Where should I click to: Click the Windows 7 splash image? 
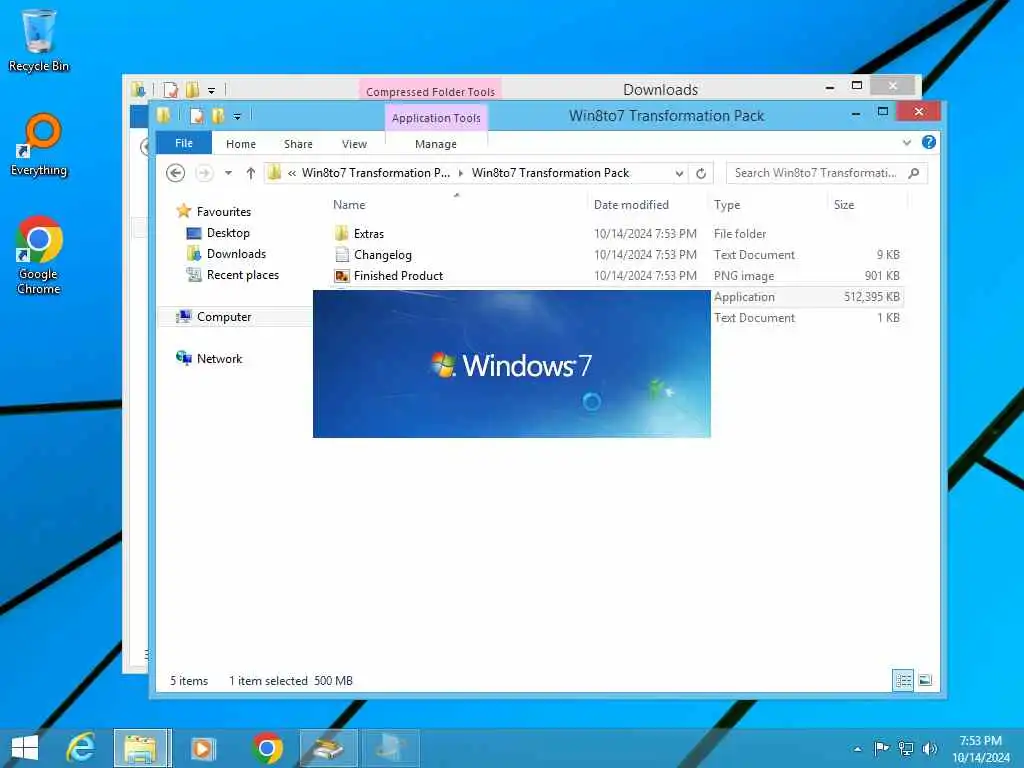coord(511,364)
